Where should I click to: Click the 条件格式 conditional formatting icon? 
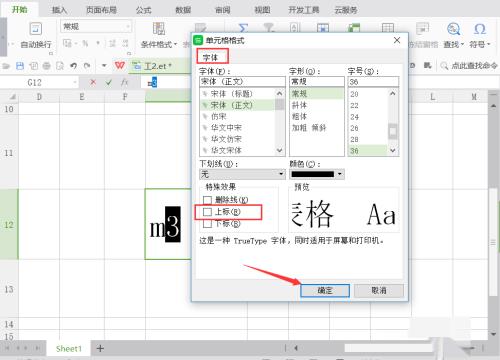pos(159,29)
